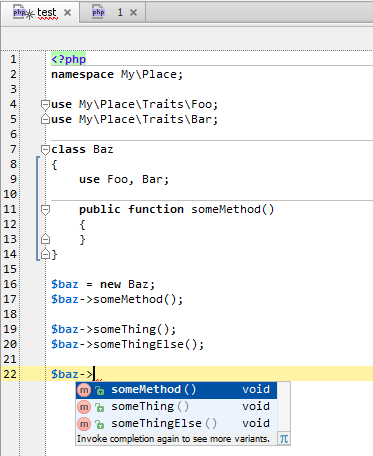Click the fold end marker at line 5
373x456 pixels.
tap(45, 119)
